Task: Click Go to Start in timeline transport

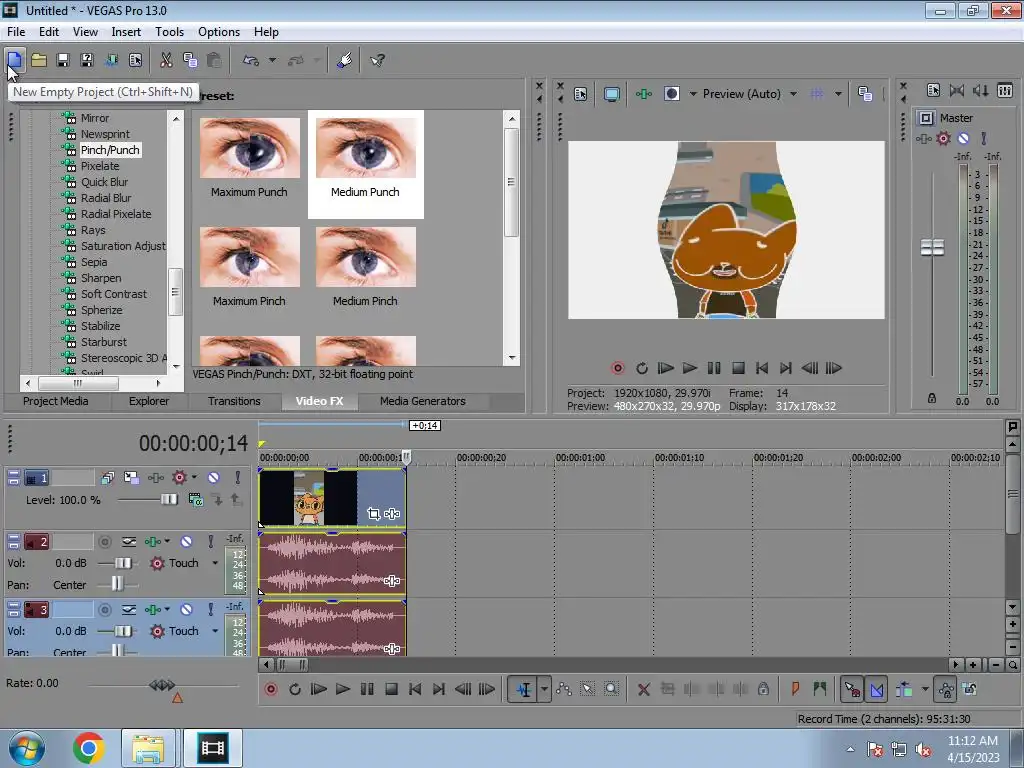Action: click(x=415, y=689)
